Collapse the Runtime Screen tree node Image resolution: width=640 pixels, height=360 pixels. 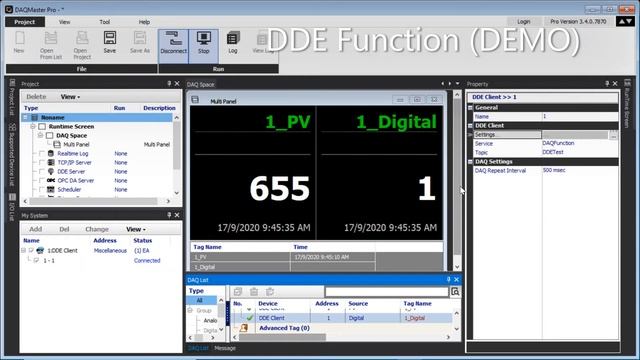[x=33, y=127]
